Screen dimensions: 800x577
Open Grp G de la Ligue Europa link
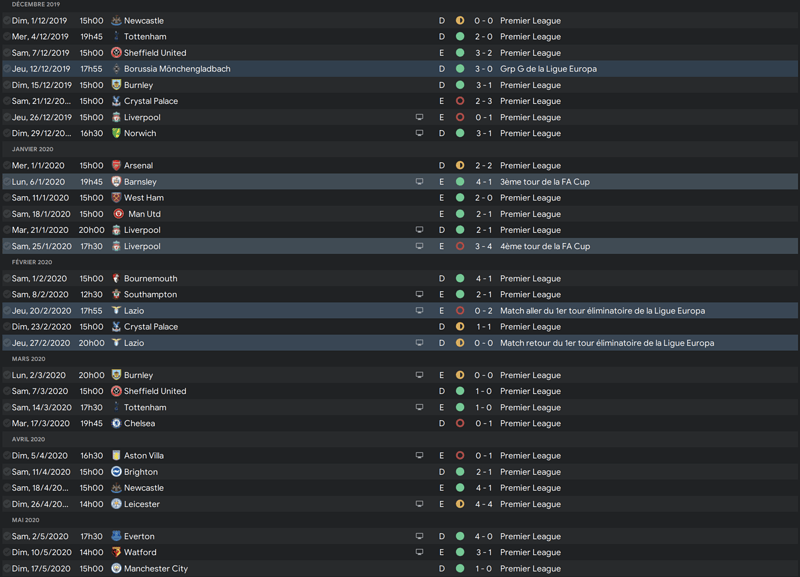click(548, 69)
